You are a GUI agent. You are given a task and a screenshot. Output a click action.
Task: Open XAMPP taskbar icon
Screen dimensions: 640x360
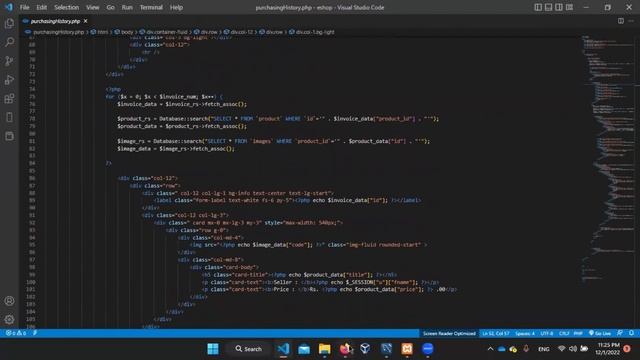click(x=407, y=349)
